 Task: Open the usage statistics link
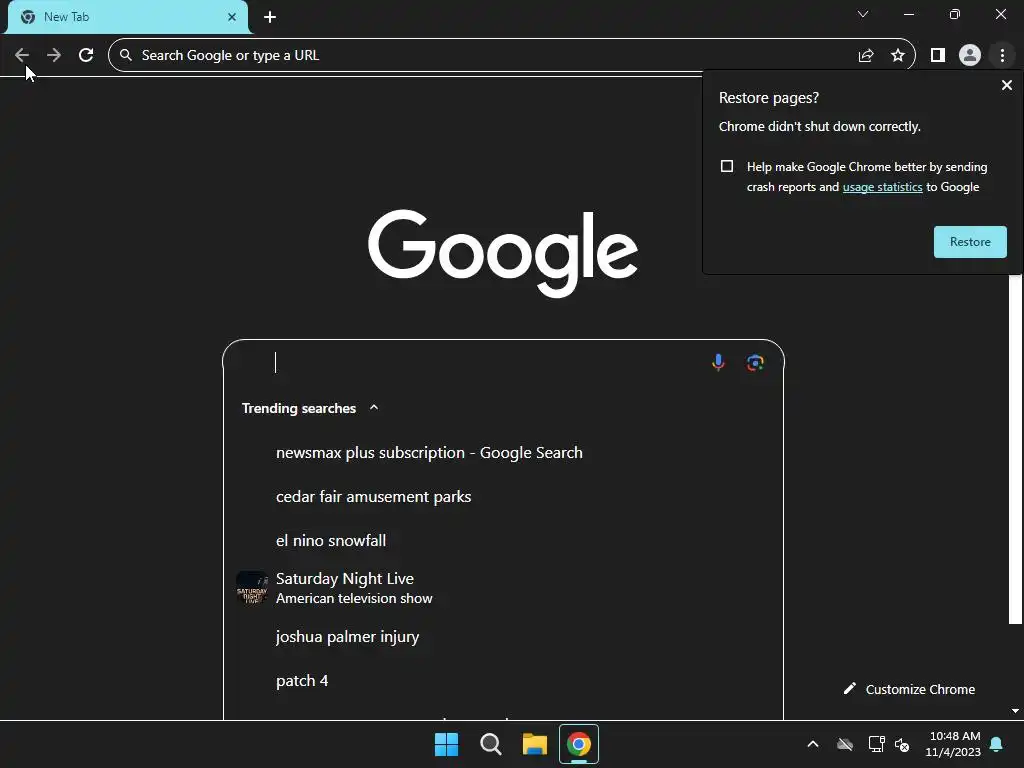click(x=882, y=187)
